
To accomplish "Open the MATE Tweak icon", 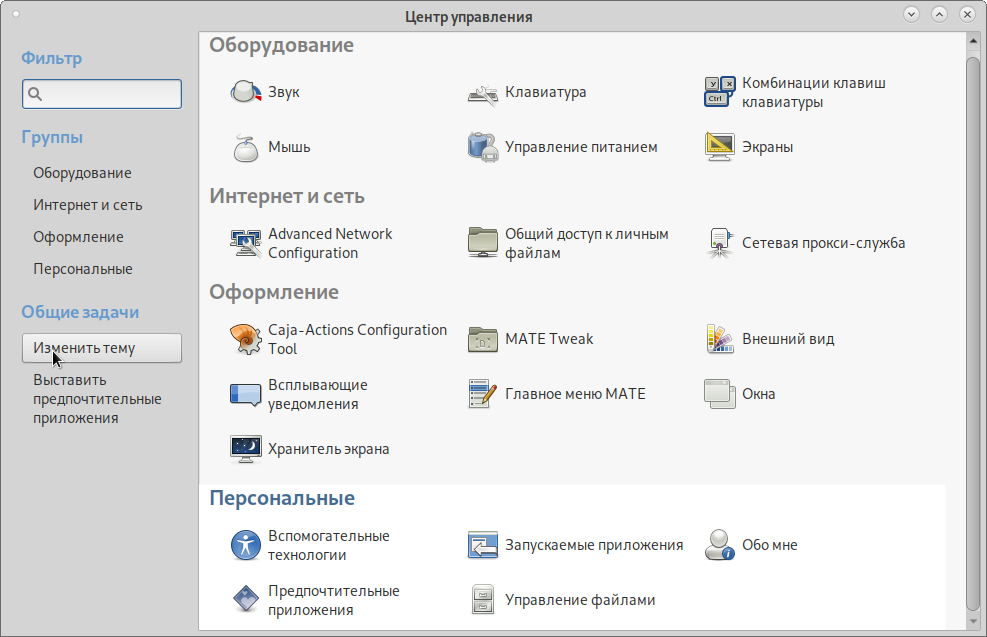I will tap(483, 339).
